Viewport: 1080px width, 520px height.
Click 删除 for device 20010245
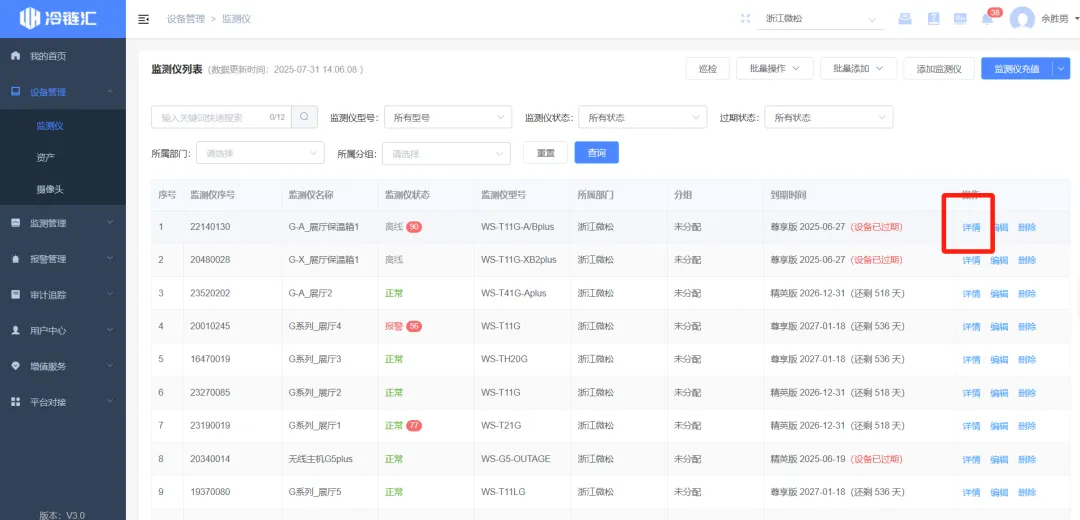point(1027,326)
